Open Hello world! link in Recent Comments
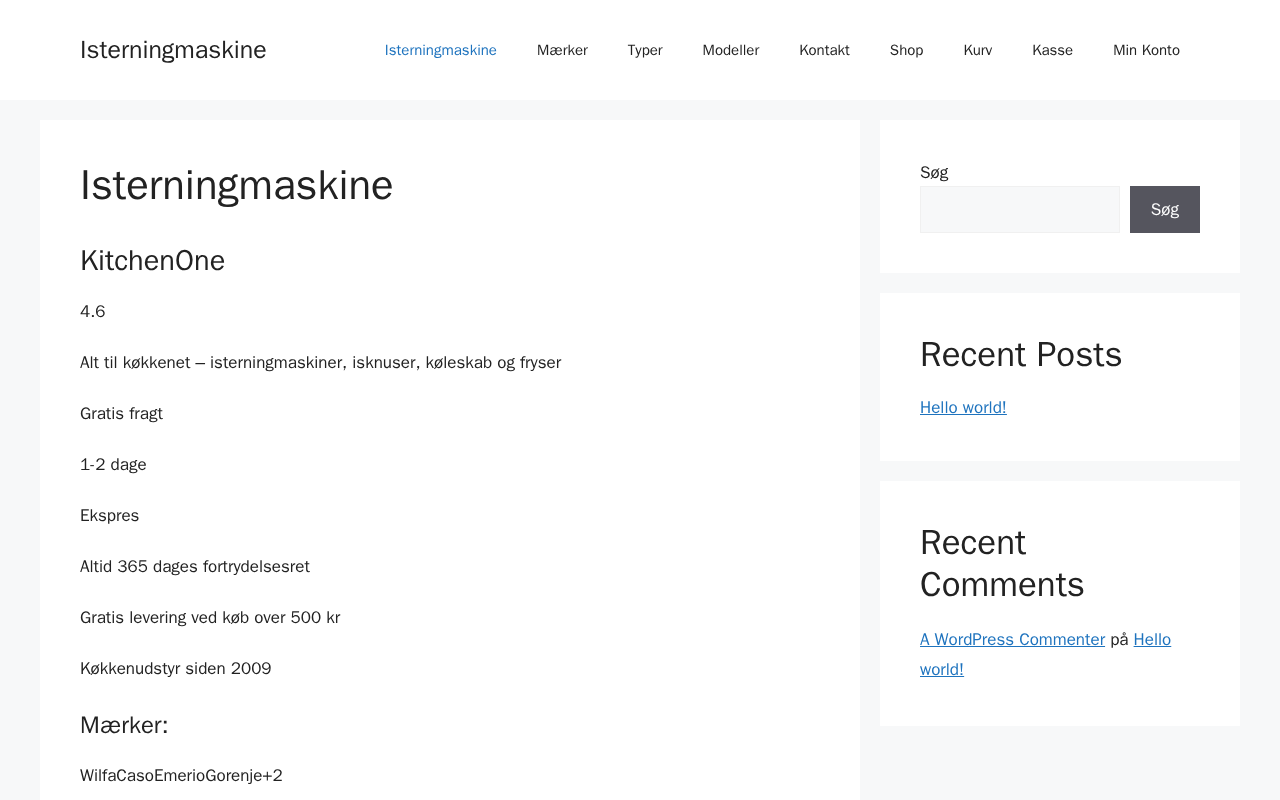Image resolution: width=1280 pixels, height=800 pixels. tap(1151, 640)
